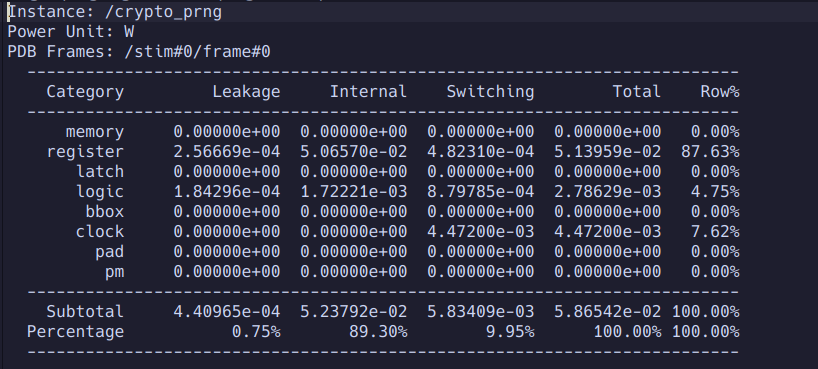The height and width of the screenshot is (369, 818).
Task: Click subtotal switching value 5.83409e-03
Action: 480,312
